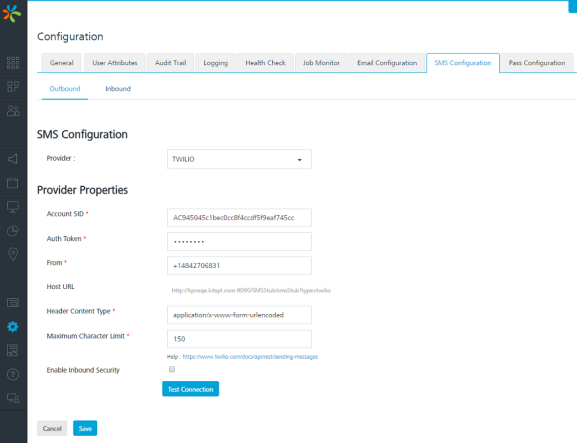
Task: Select the SMS Configuration tab
Action: (463, 63)
